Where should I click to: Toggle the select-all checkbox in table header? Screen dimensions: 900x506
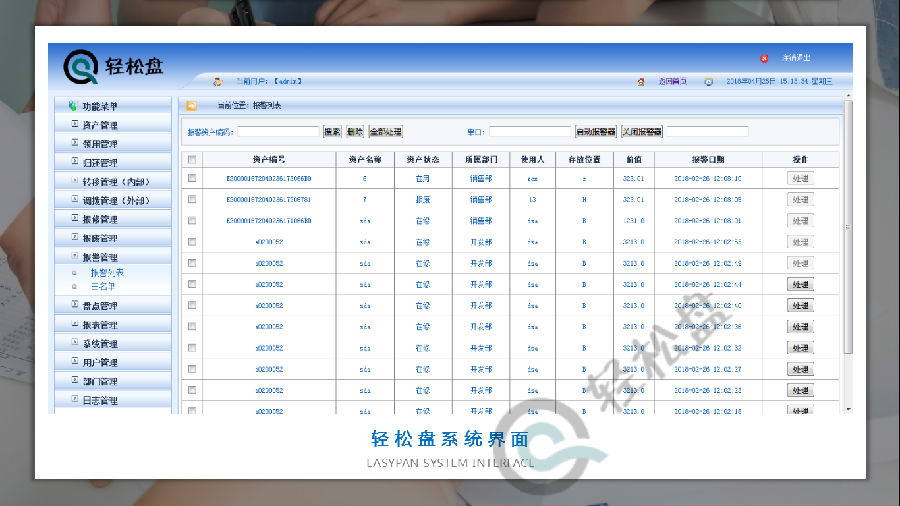(192, 159)
